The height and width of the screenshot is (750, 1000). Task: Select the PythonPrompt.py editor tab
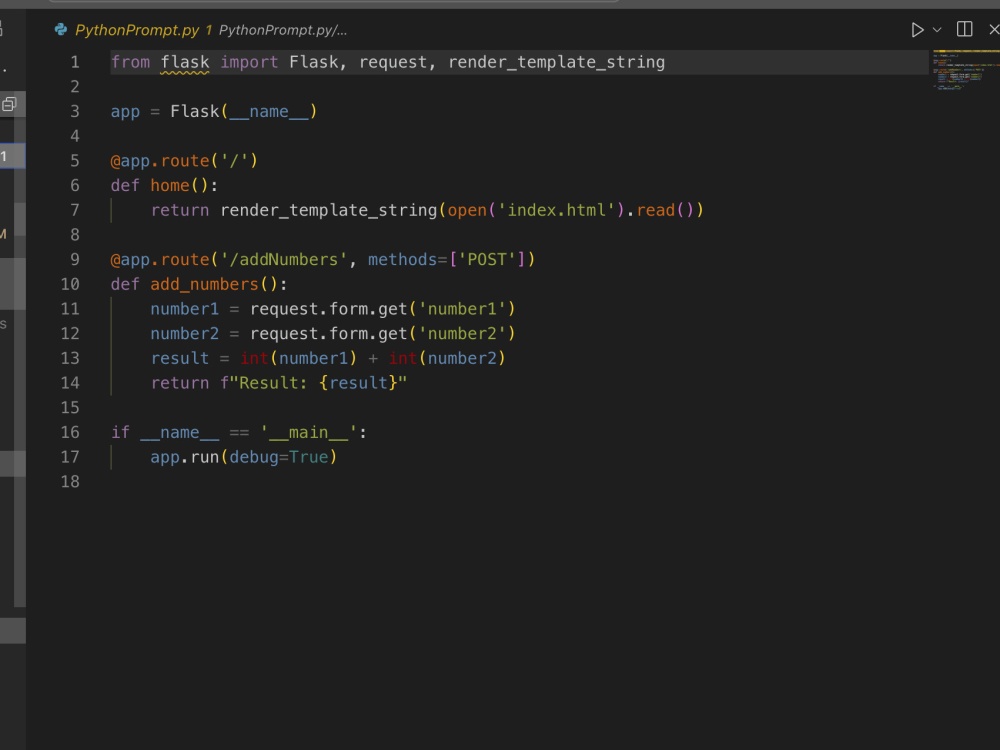(137, 30)
